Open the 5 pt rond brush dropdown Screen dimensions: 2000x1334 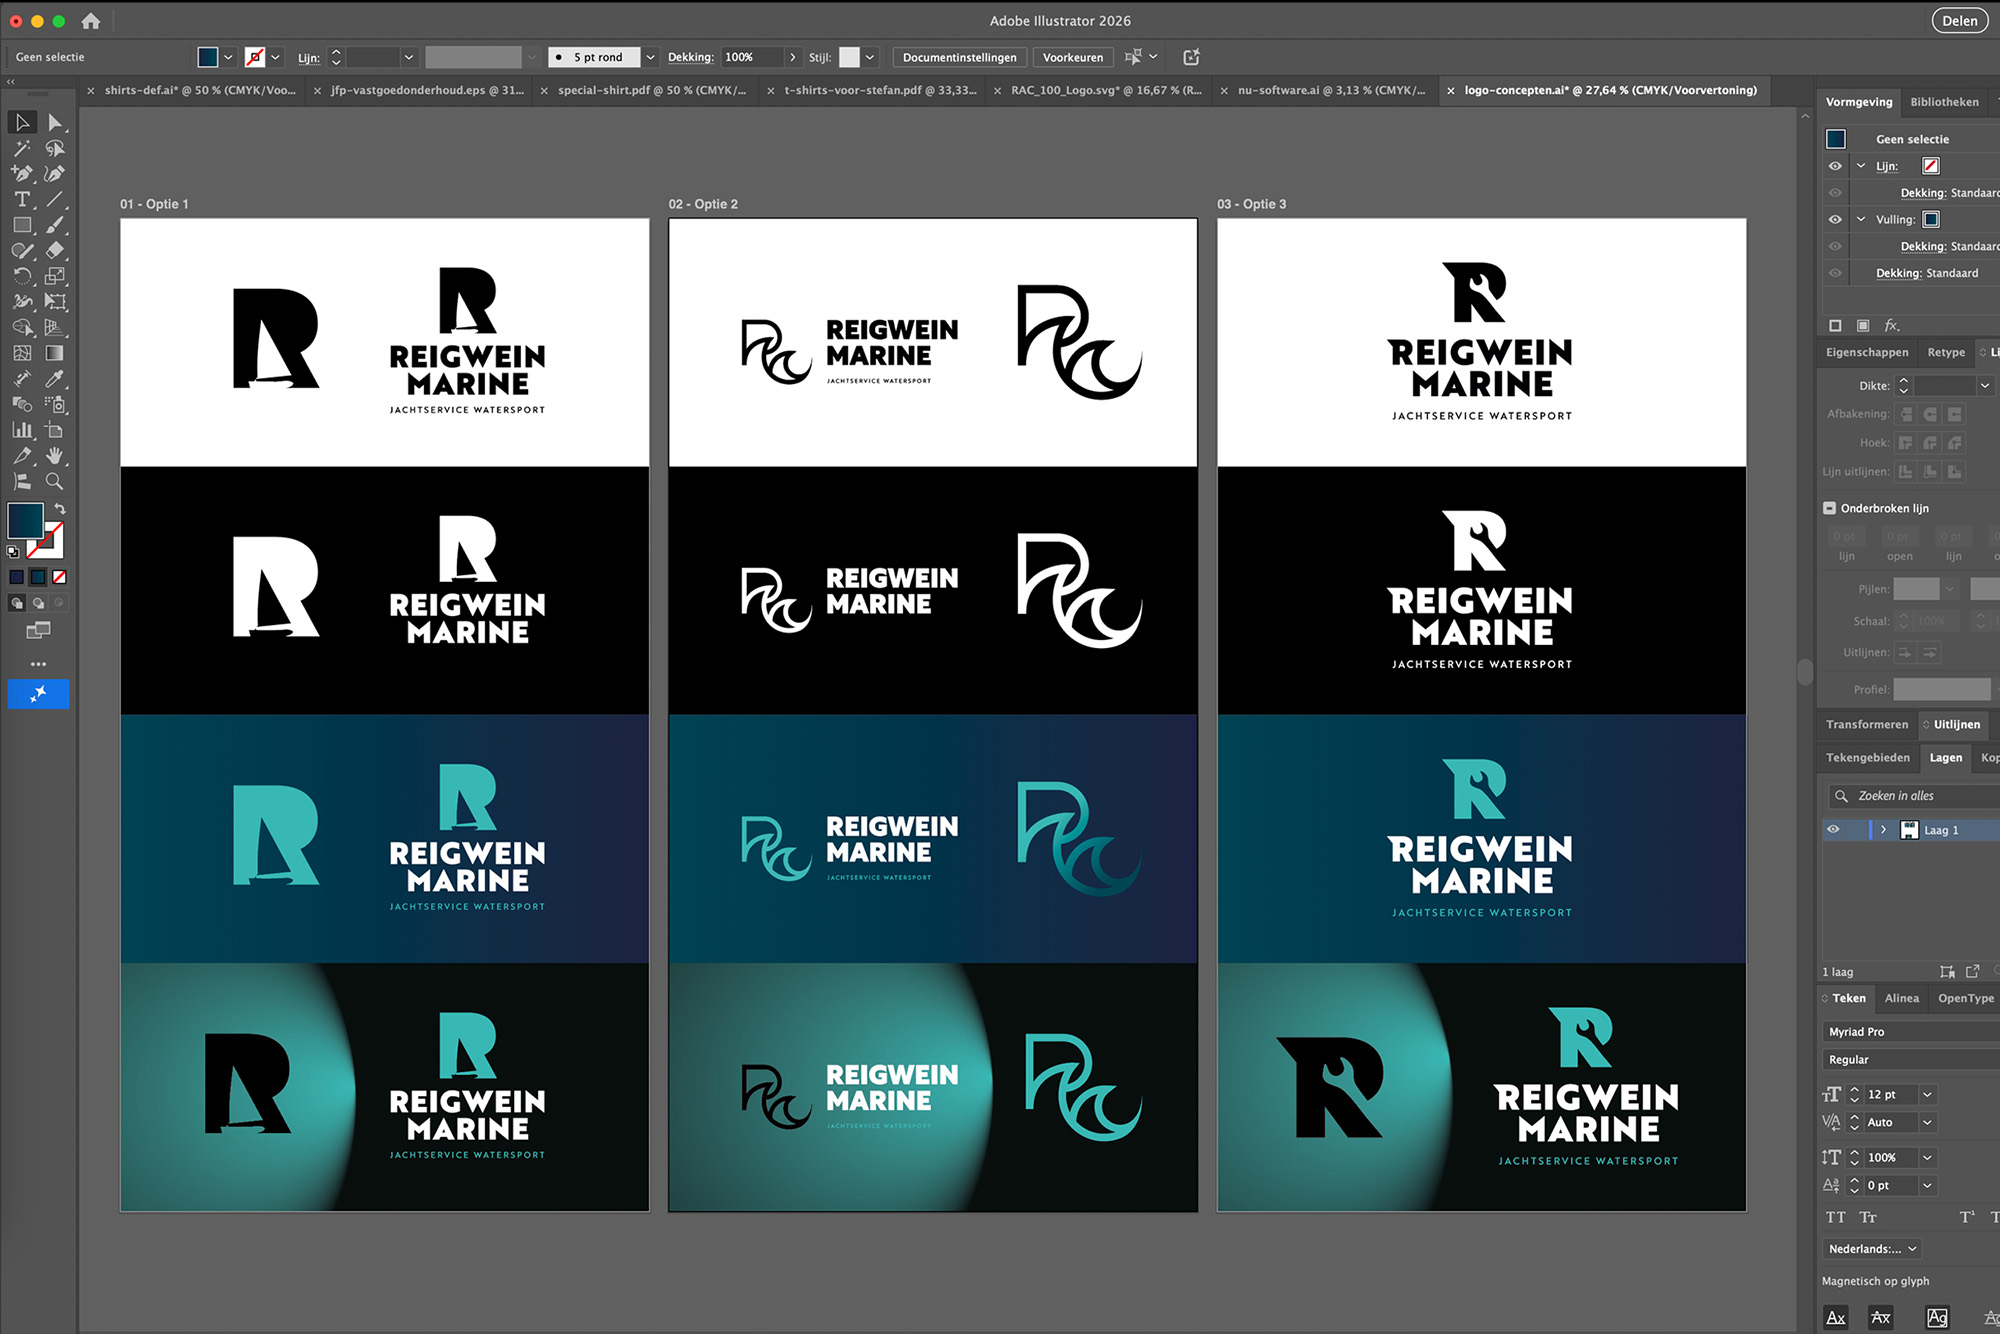(x=651, y=57)
